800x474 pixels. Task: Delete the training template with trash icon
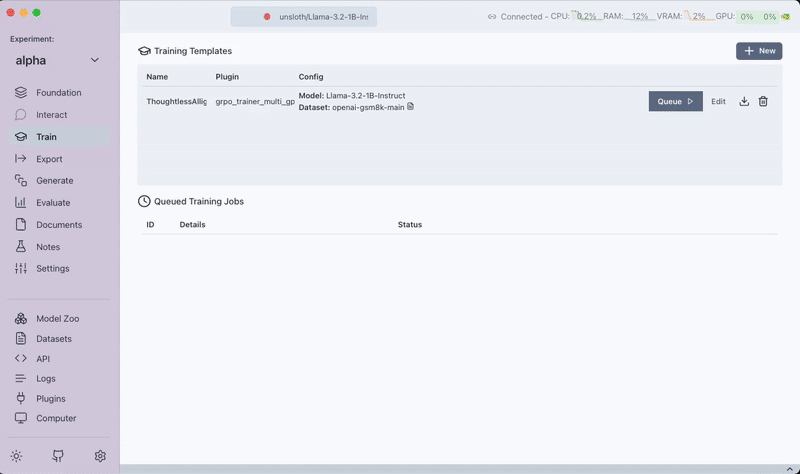[763, 101]
